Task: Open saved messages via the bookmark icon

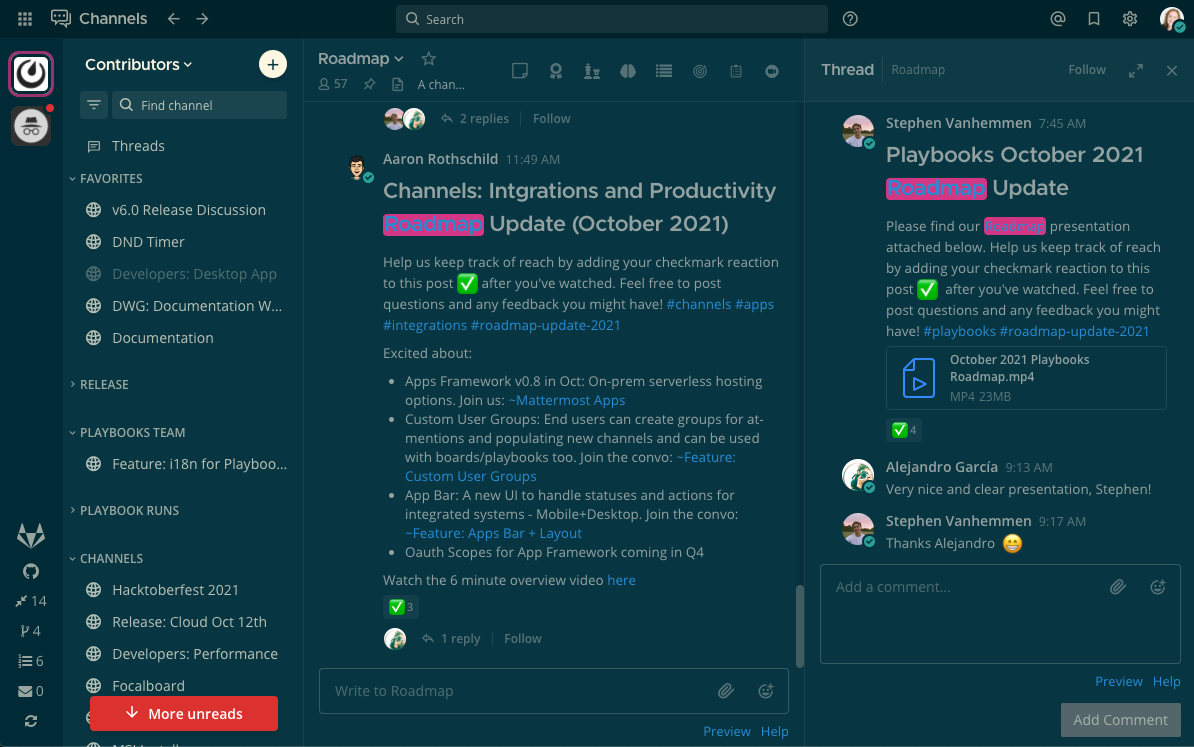Action: click(1093, 18)
